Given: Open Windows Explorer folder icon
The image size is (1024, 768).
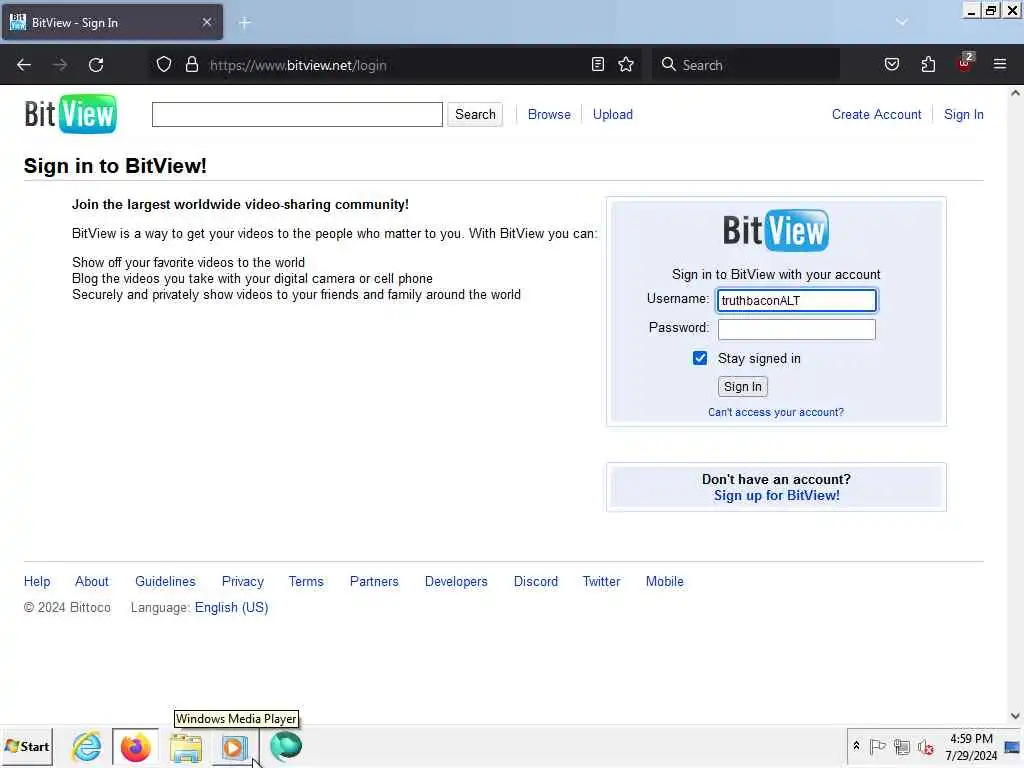Looking at the screenshot, I should coord(186,748).
